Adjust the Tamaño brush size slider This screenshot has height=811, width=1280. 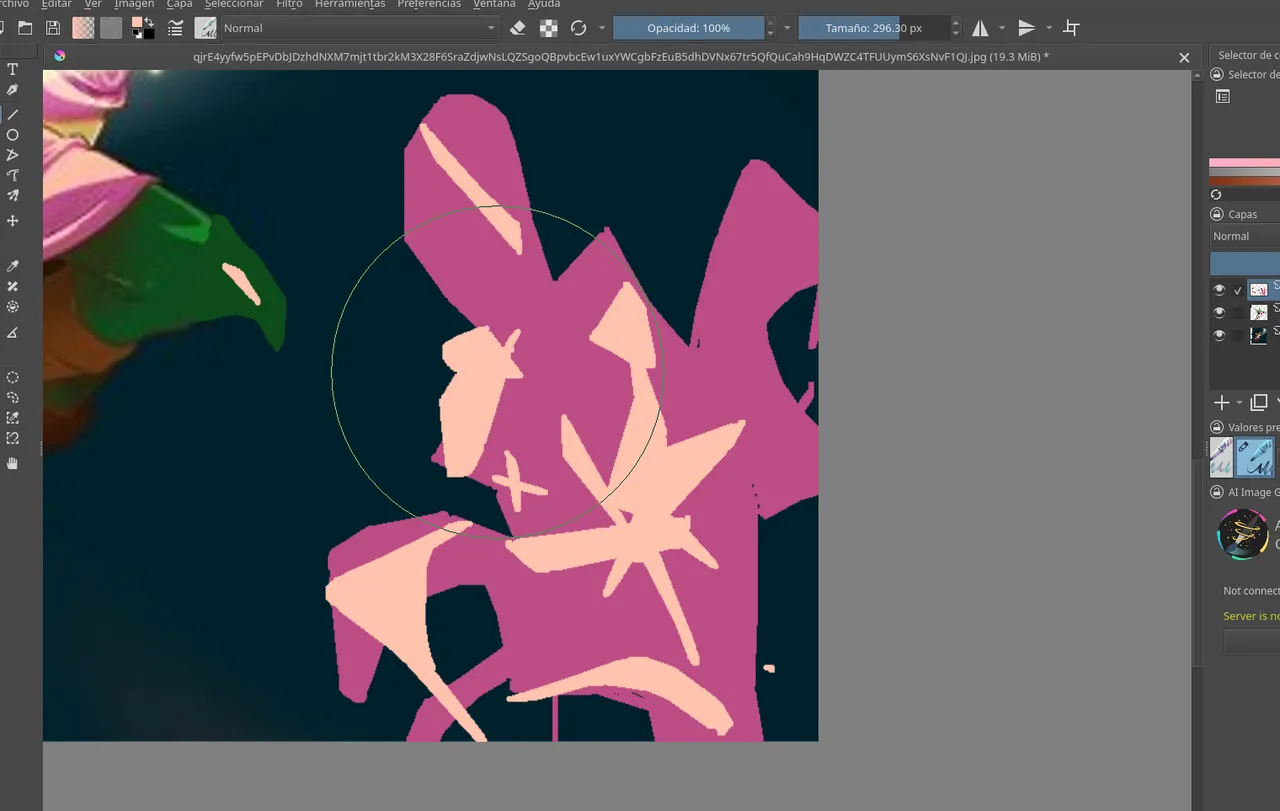pos(874,28)
